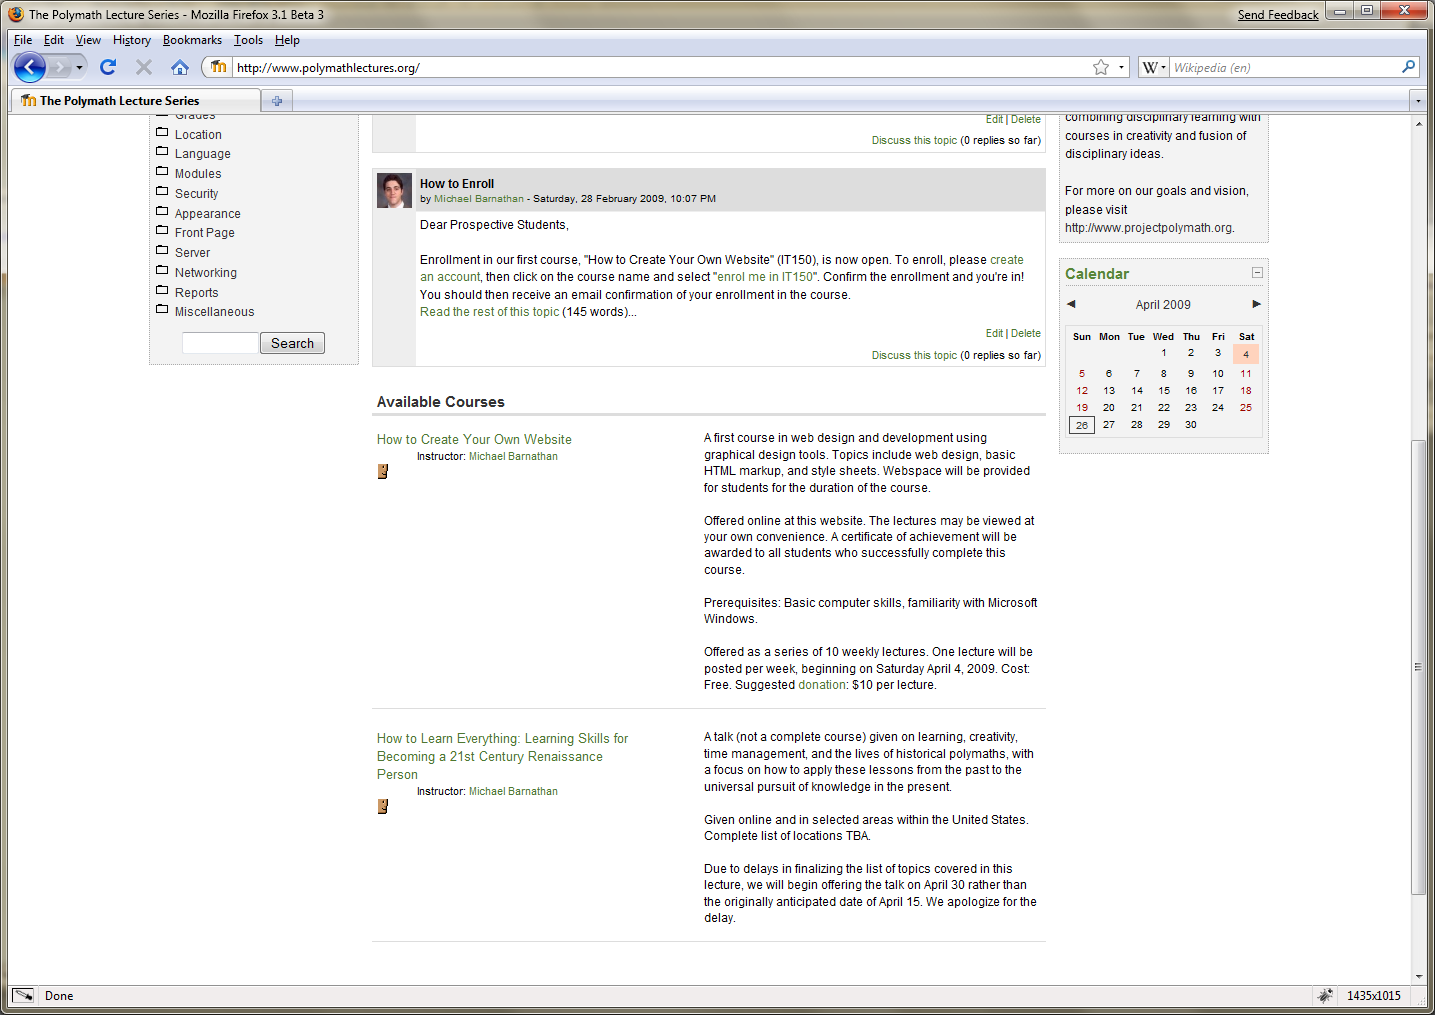The height and width of the screenshot is (1015, 1435).
Task: Click Michael Barnathan's profile photo
Action: (x=394, y=190)
